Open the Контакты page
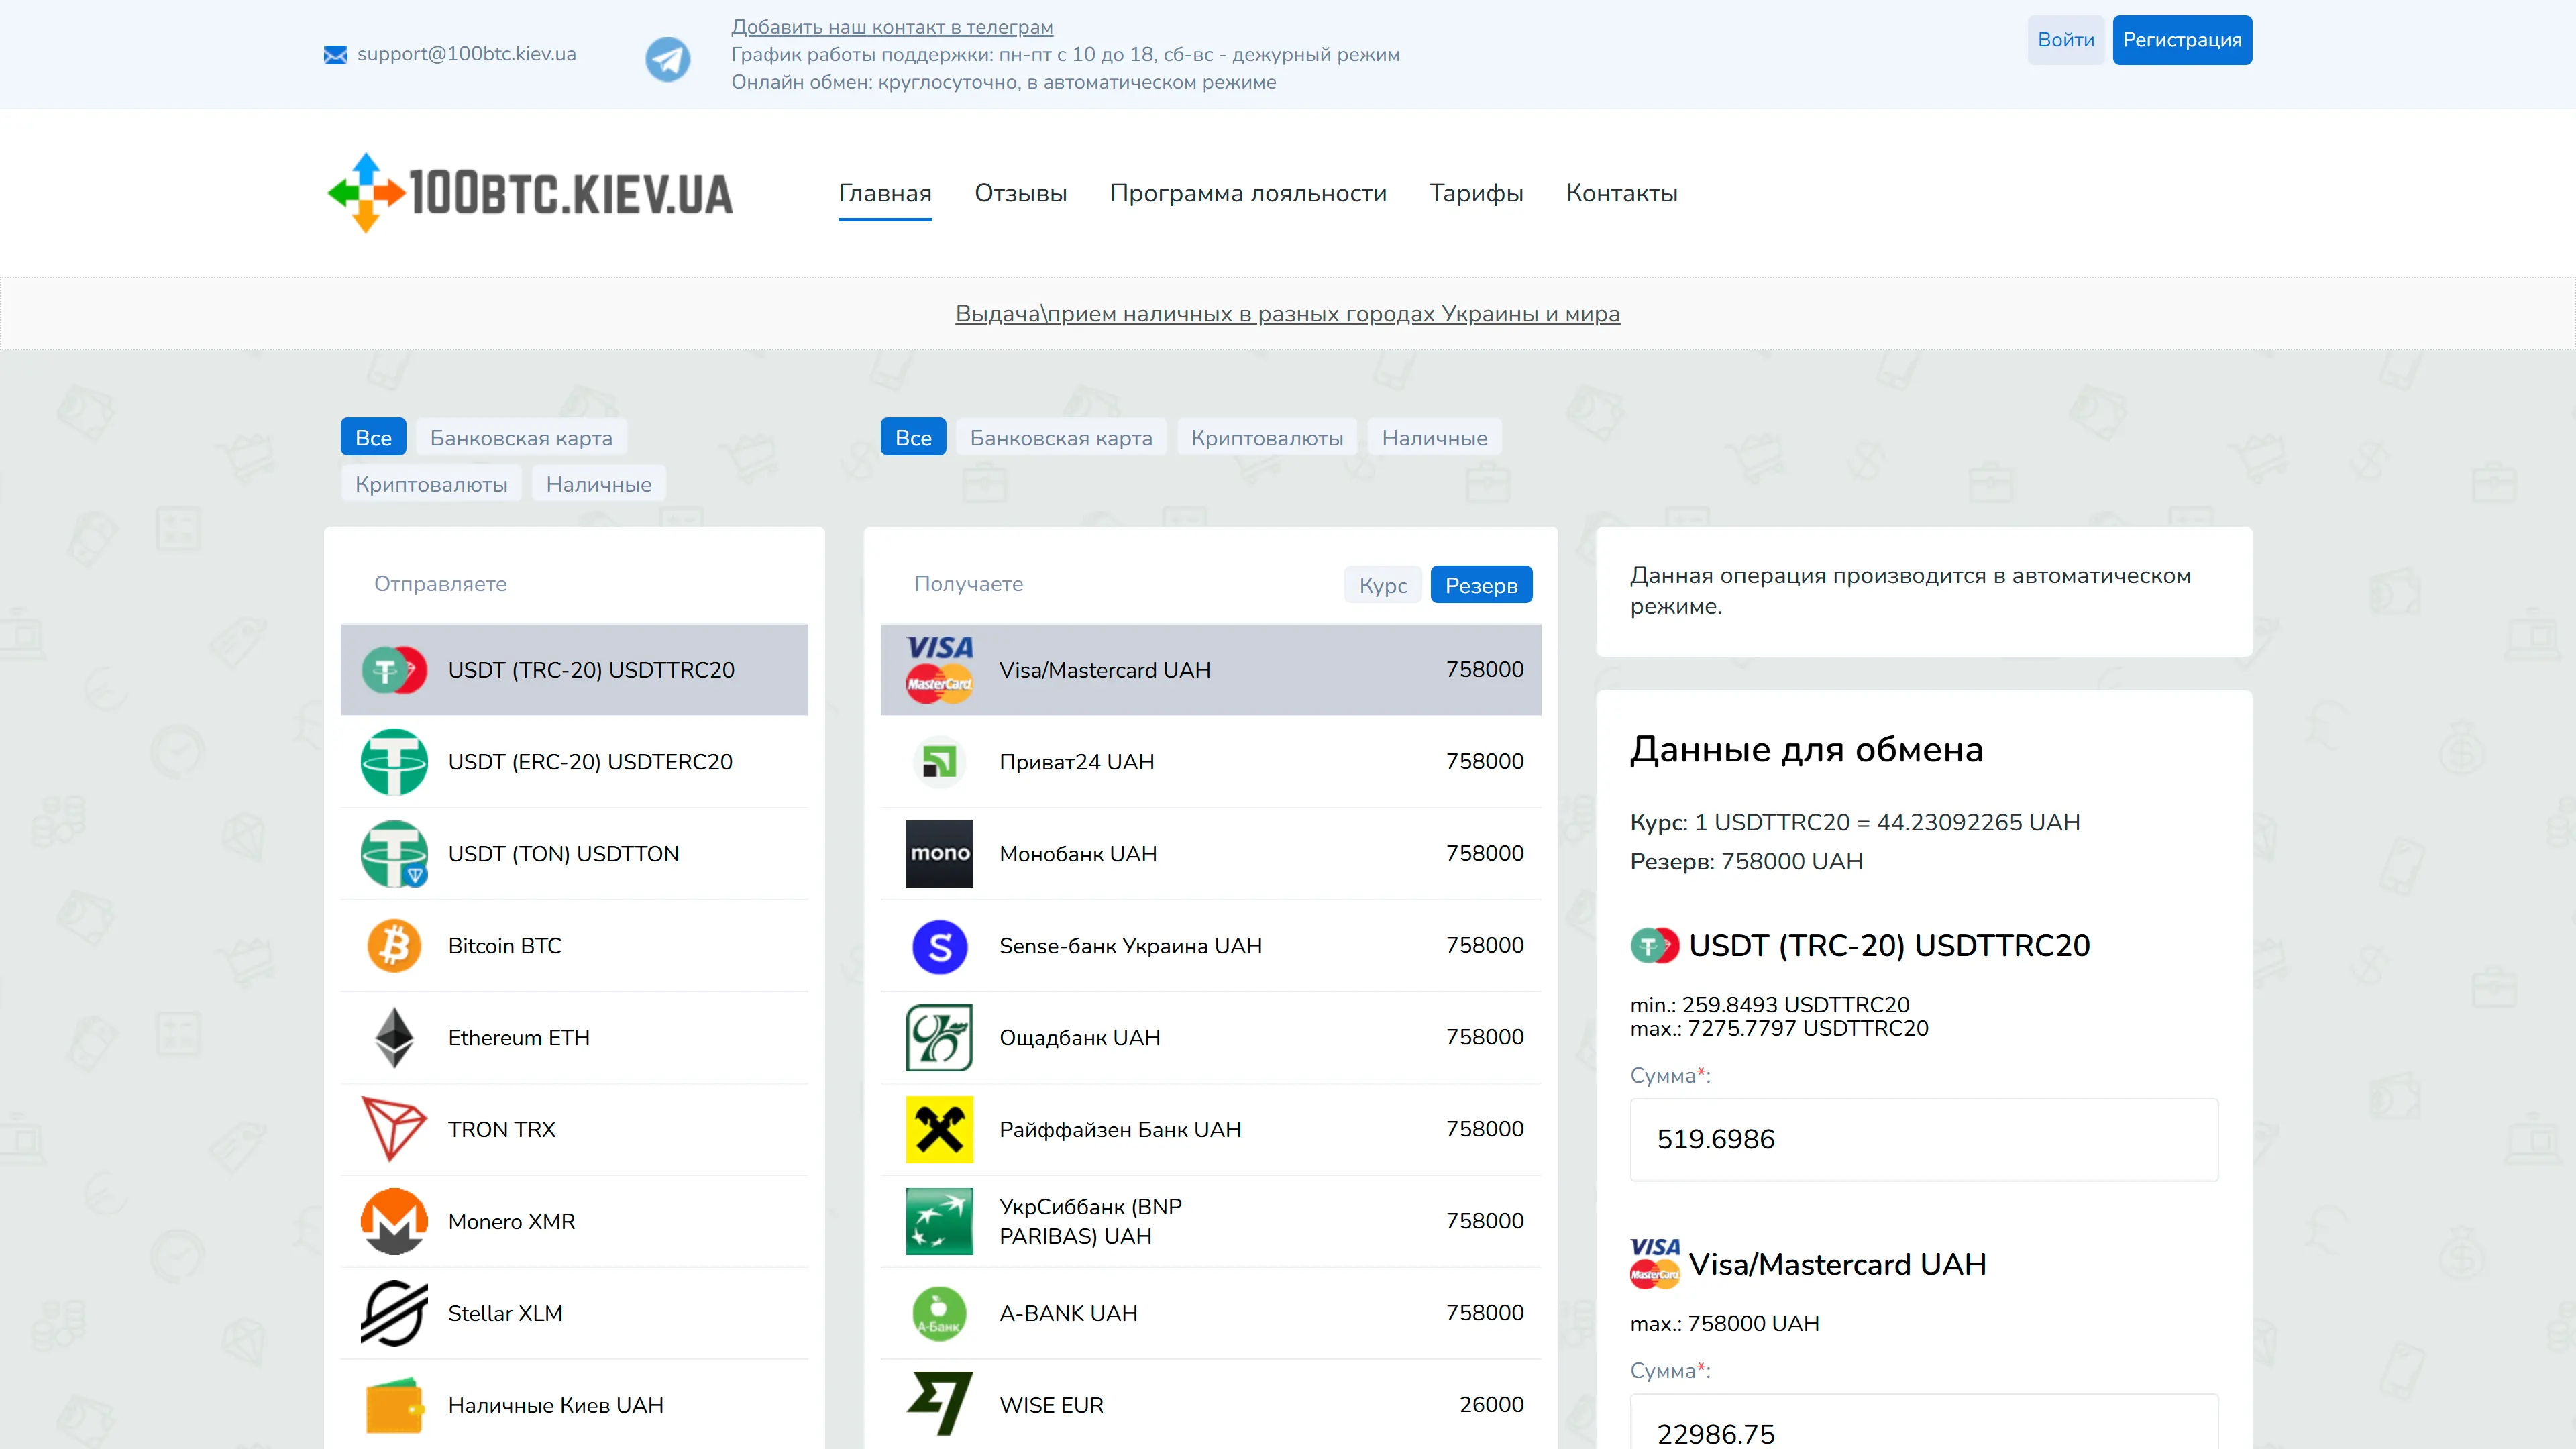The height and width of the screenshot is (1449, 2576). (1621, 193)
